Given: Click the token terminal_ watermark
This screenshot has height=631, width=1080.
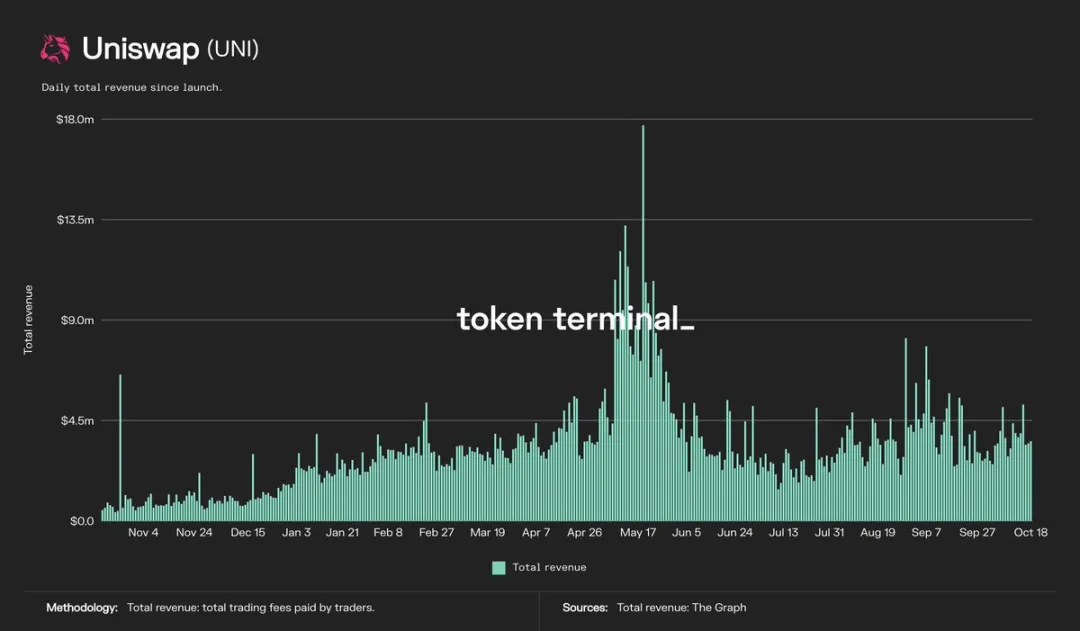Looking at the screenshot, I should coord(575,319).
